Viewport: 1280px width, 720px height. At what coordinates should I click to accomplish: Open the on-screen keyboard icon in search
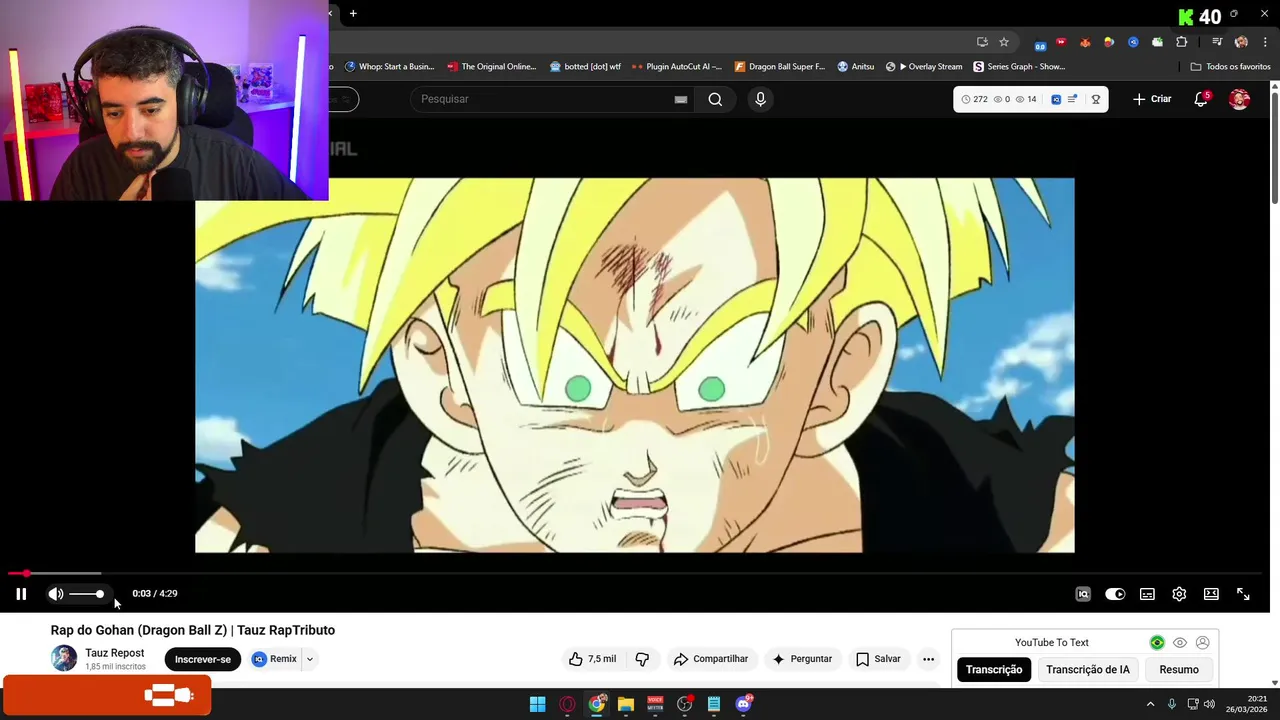point(681,99)
